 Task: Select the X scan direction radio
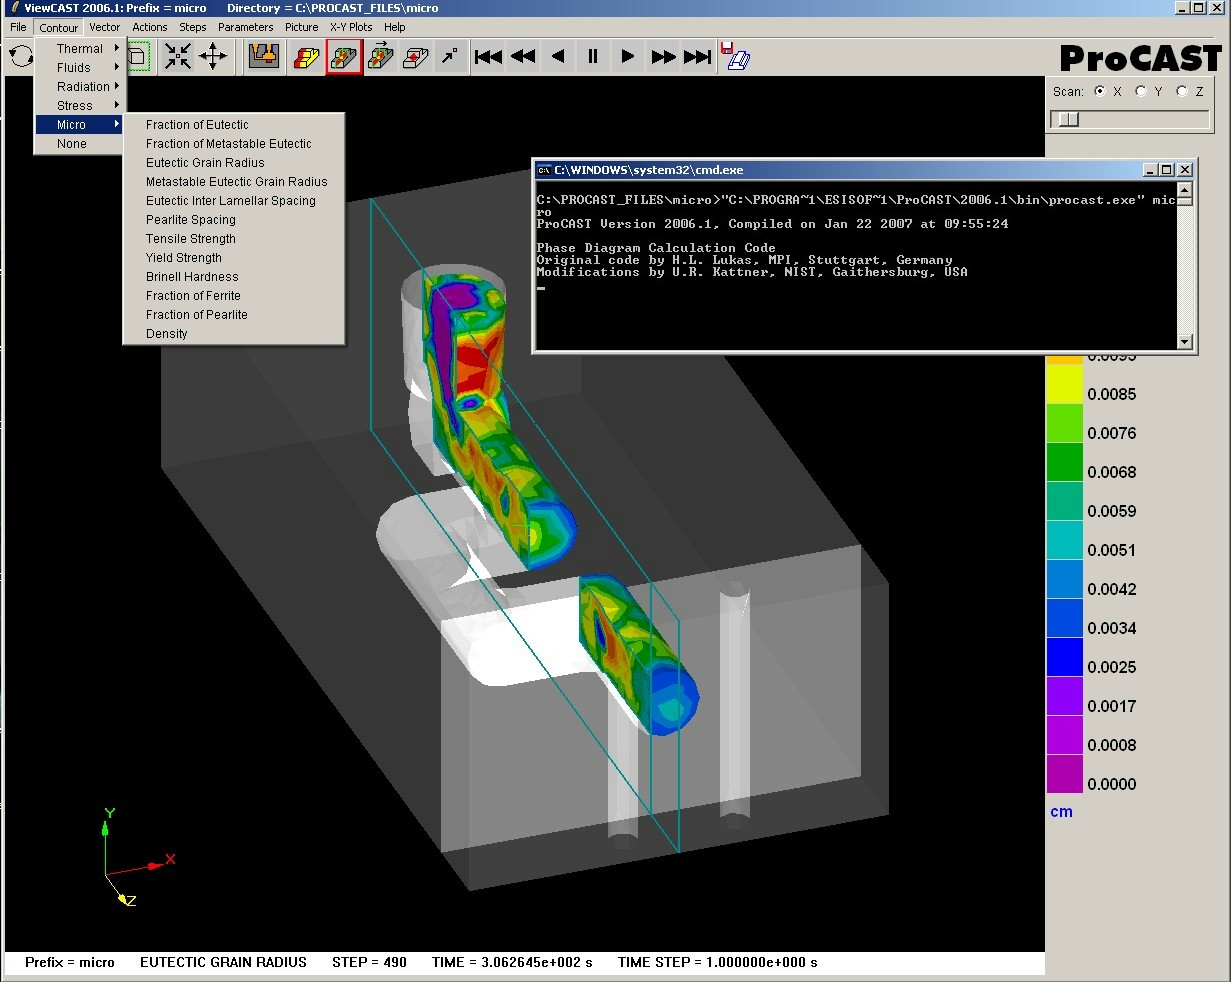click(x=1100, y=91)
